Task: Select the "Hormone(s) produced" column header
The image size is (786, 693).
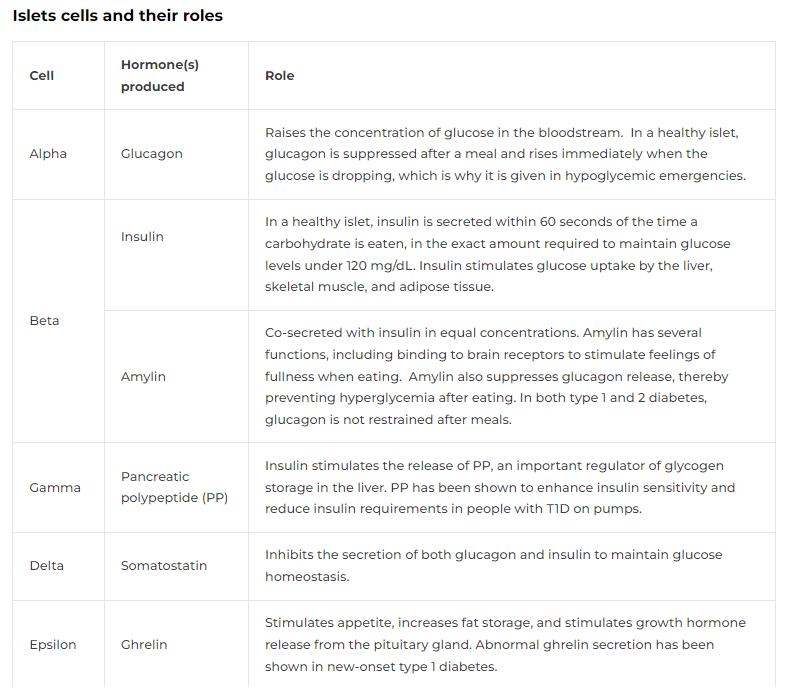Action: click(x=160, y=76)
